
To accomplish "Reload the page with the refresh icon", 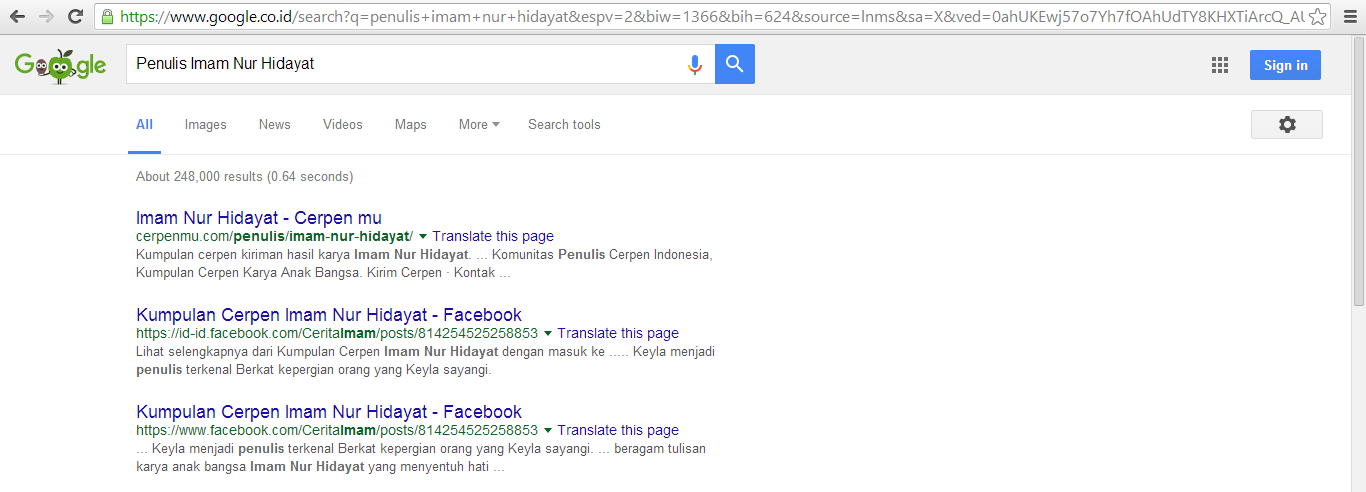I will pos(76,16).
